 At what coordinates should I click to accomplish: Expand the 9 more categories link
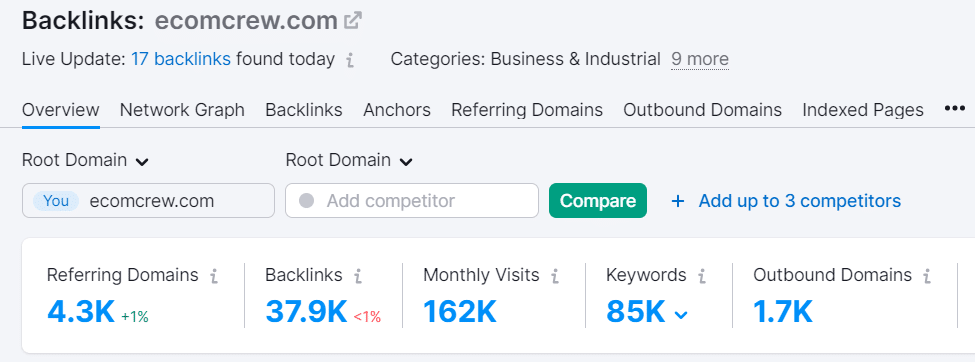point(700,60)
